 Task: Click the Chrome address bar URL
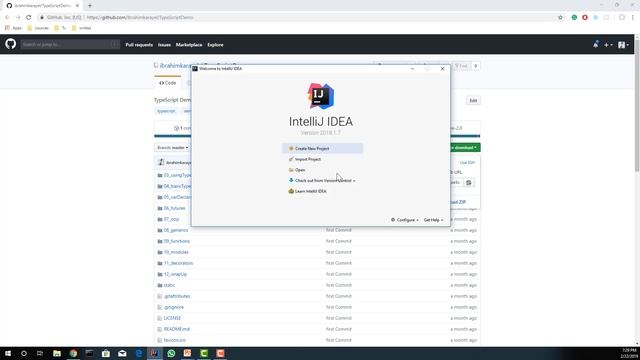coord(140,18)
